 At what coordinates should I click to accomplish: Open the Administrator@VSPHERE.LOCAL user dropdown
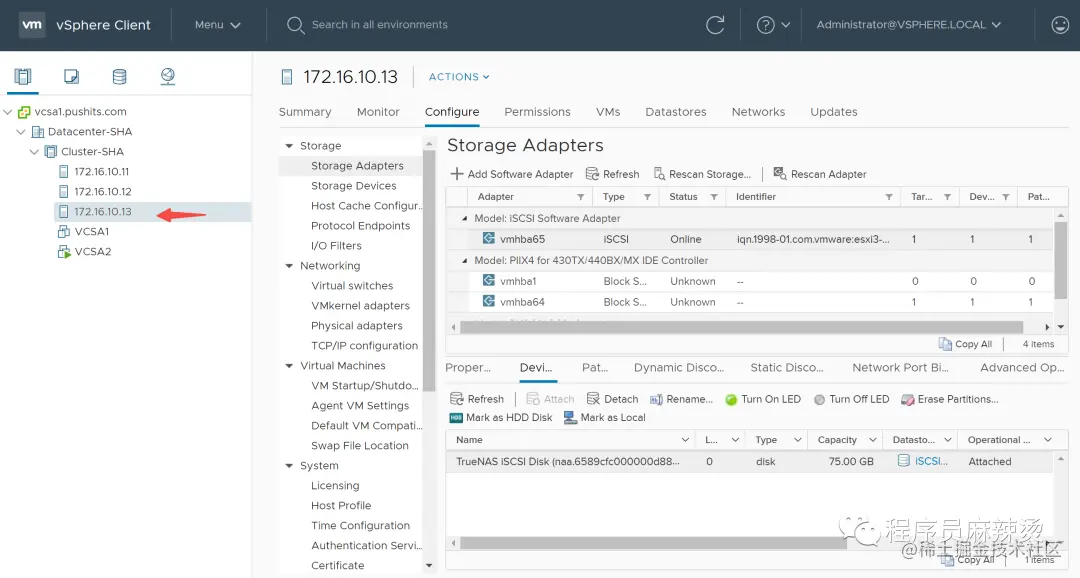point(908,25)
